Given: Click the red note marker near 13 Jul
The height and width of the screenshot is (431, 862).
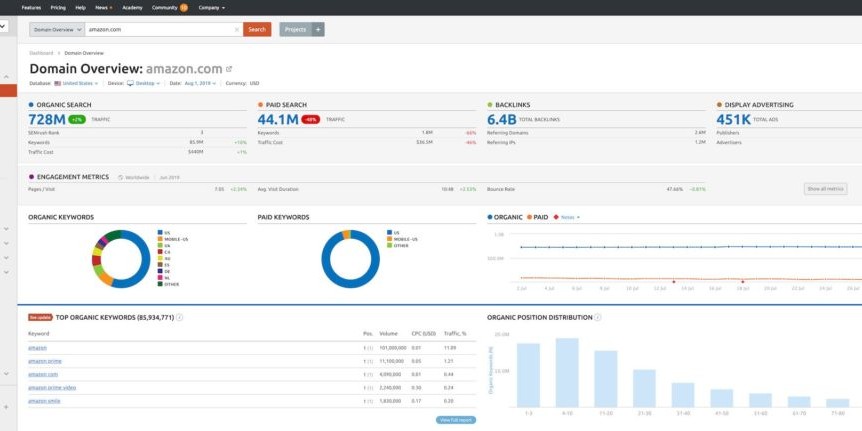Looking at the screenshot, I should click(x=673, y=282).
